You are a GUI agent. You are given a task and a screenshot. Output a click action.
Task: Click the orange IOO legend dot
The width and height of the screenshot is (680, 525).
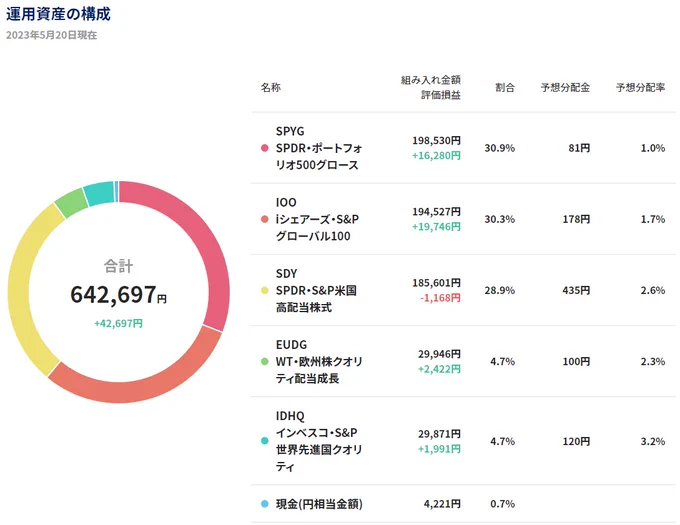coord(265,219)
